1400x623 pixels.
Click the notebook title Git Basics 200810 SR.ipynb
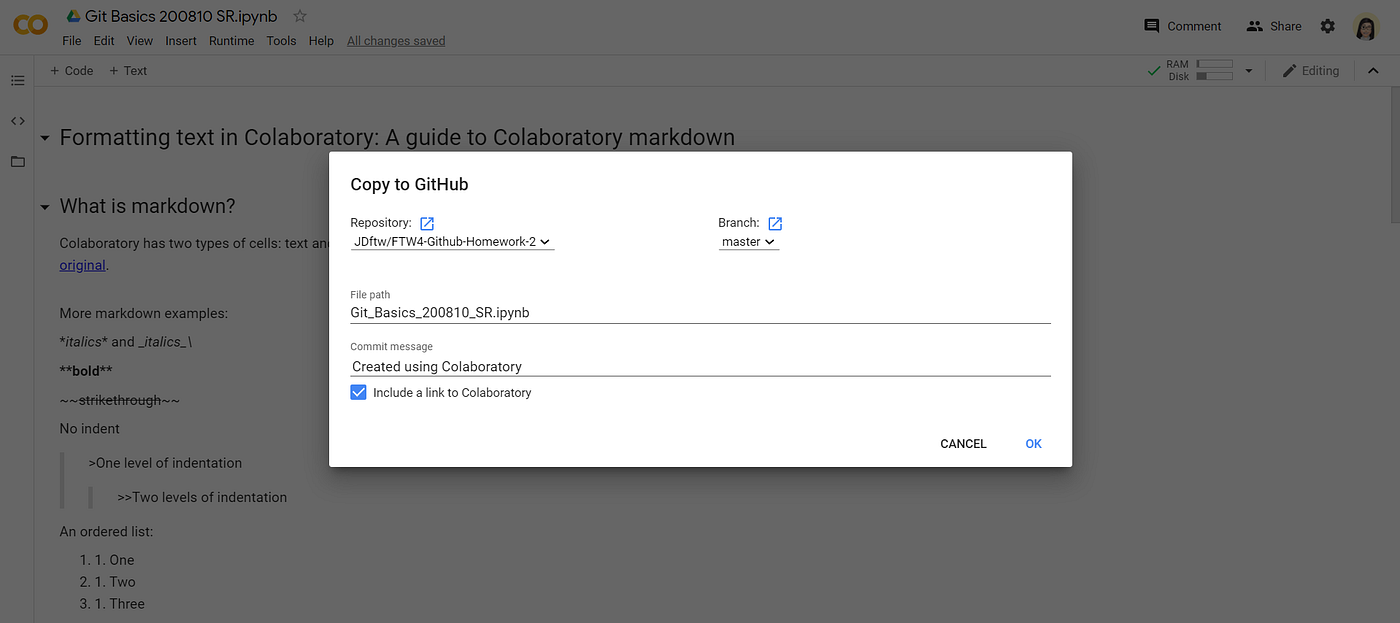(x=181, y=16)
